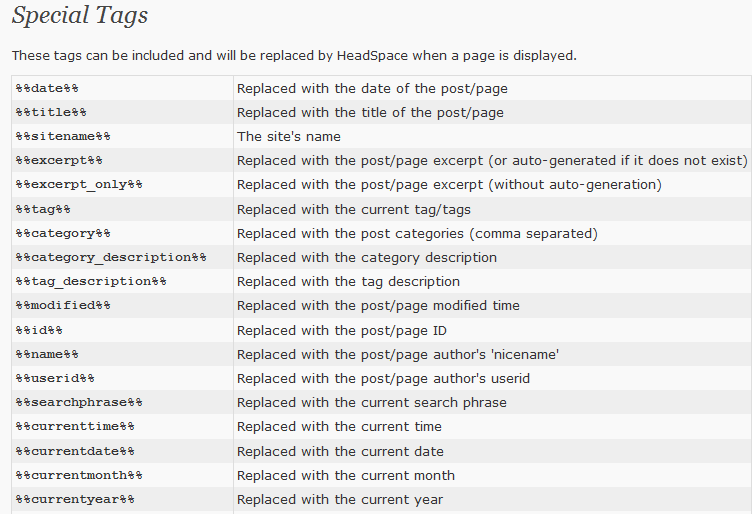Click the %%userid%% tag
This screenshot has width=752, height=514.
coord(55,378)
